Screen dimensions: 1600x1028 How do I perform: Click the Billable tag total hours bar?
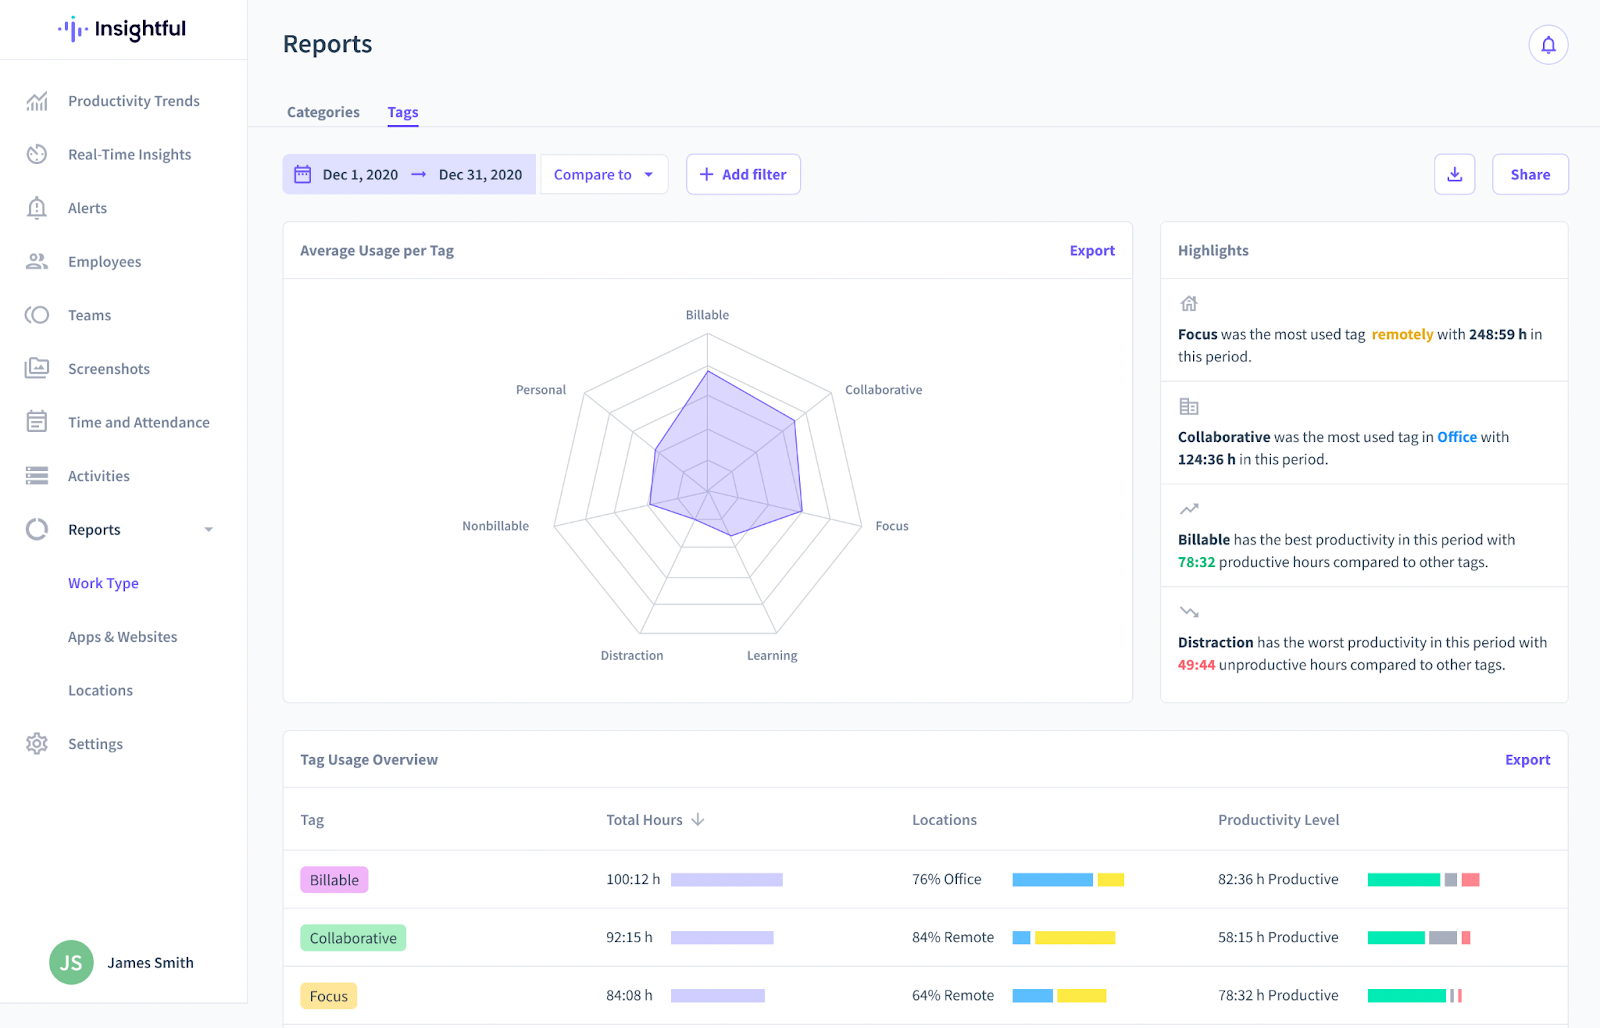[726, 880]
